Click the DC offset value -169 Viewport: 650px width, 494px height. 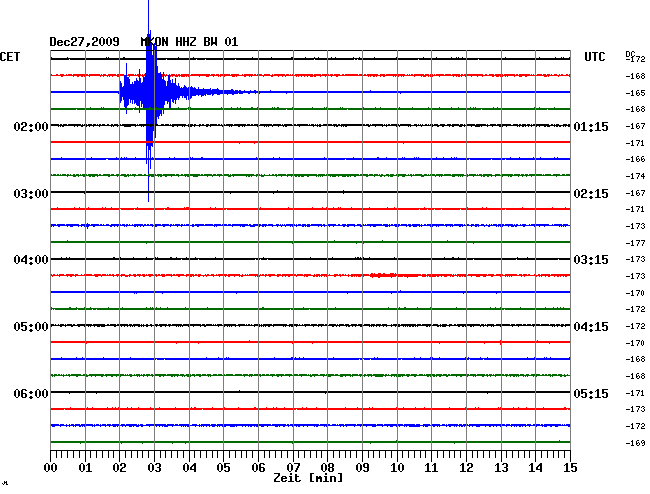pos(635,443)
